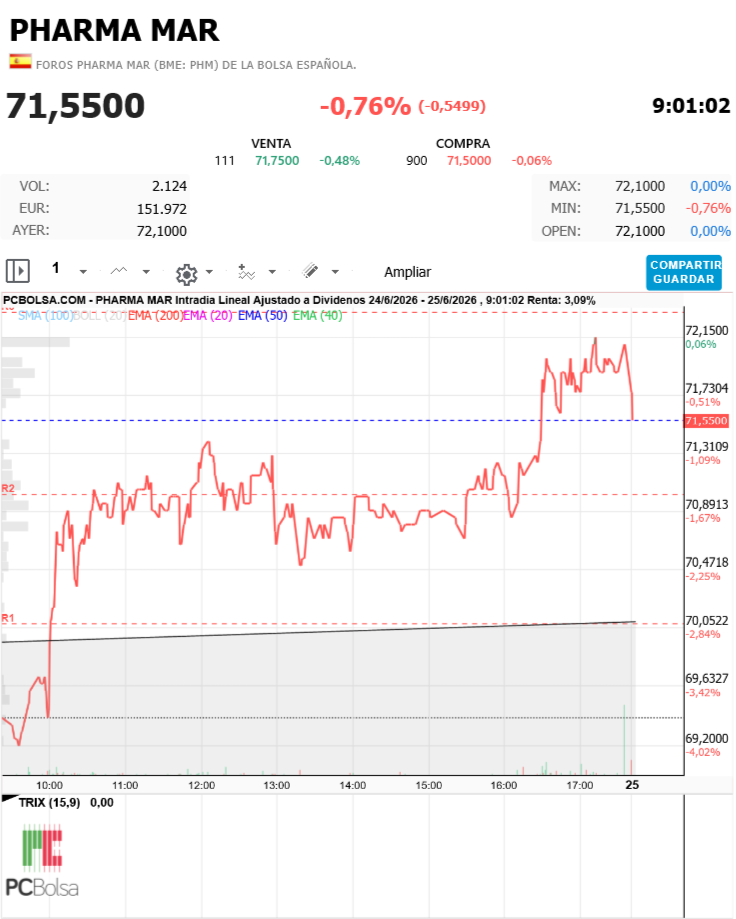Image resolution: width=736 pixels, height=919 pixels.
Task: Click the OPEN value 72,1000
Action: [x=640, y=231]
